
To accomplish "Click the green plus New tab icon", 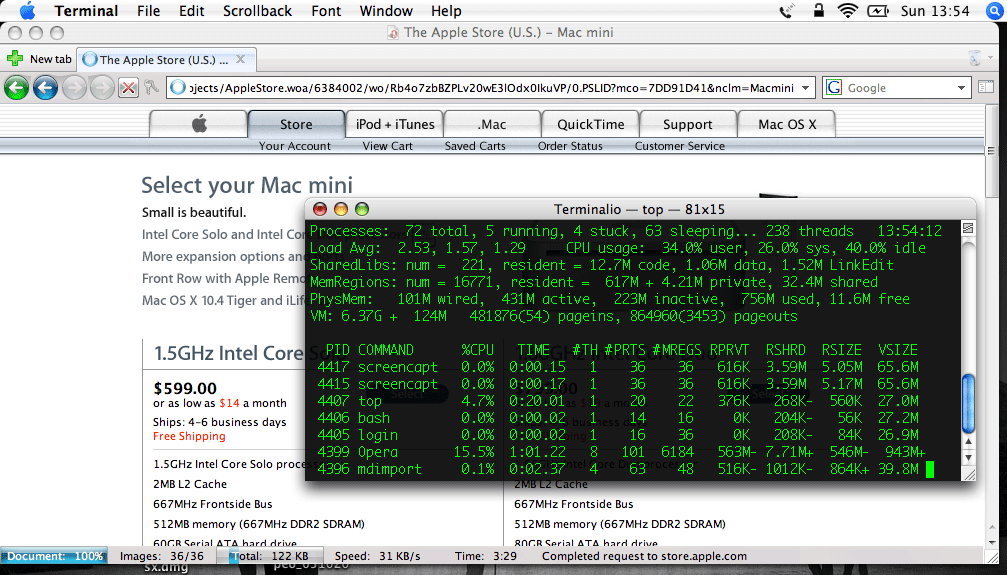I will pyautogui.click(x=15, y=59).
